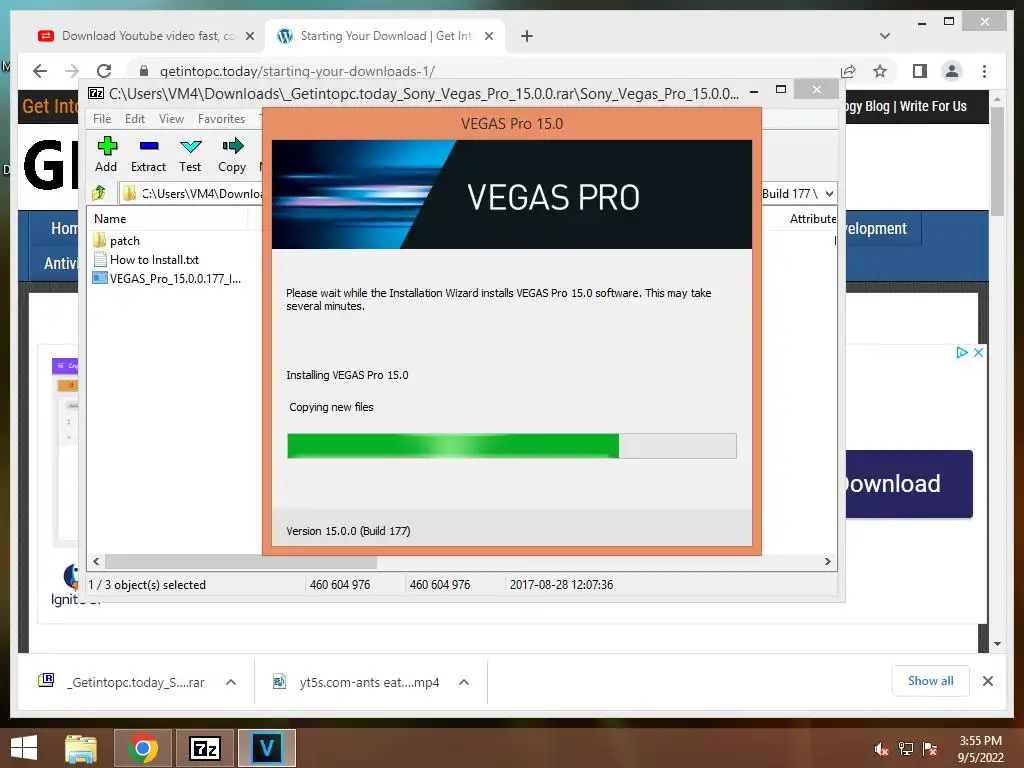
Task: Bookmark this page with the star icon
Action: coord(880,71)
